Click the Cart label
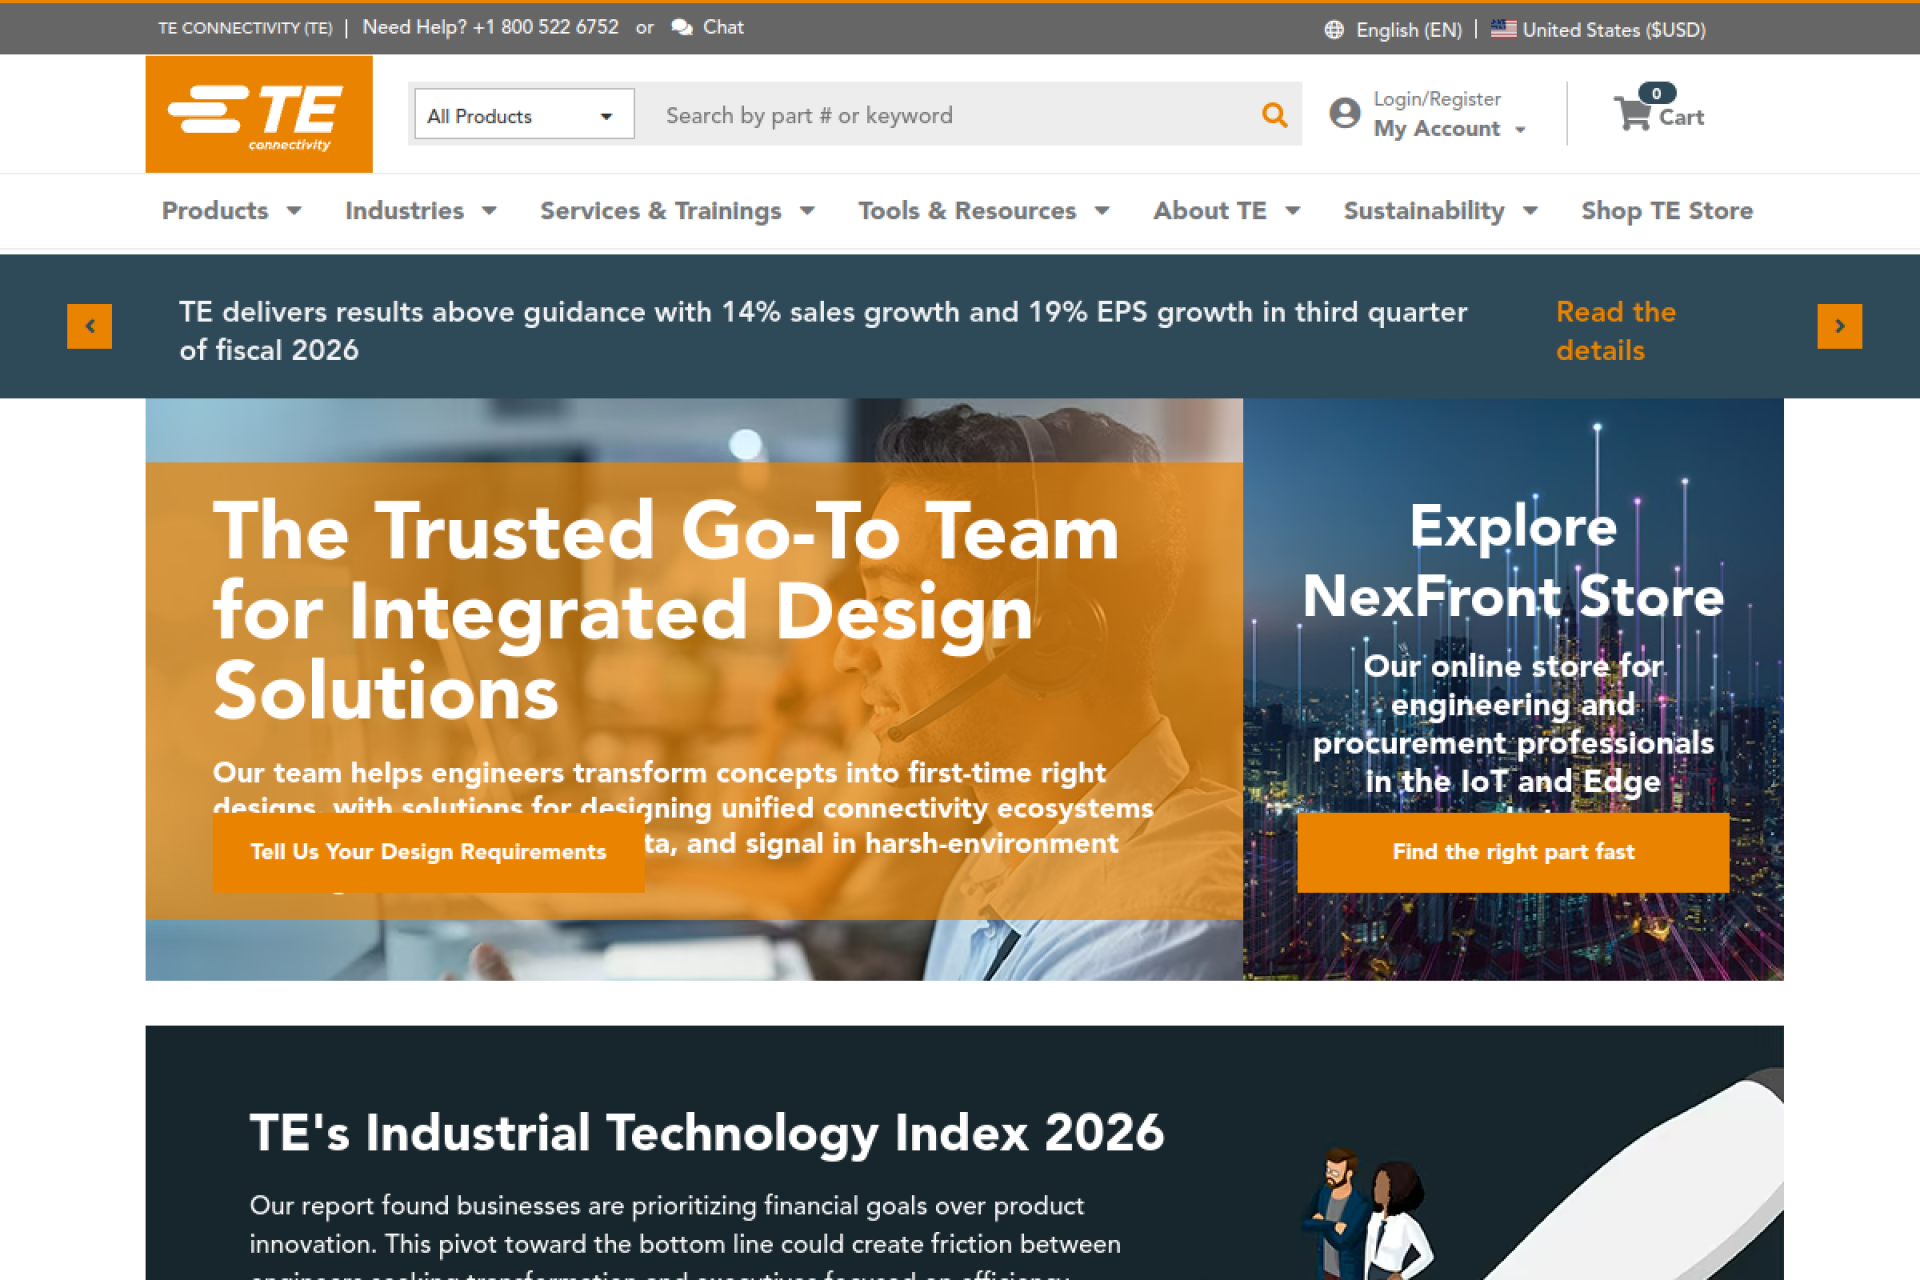The image size is (1920, 1280). coord(1681,117)
